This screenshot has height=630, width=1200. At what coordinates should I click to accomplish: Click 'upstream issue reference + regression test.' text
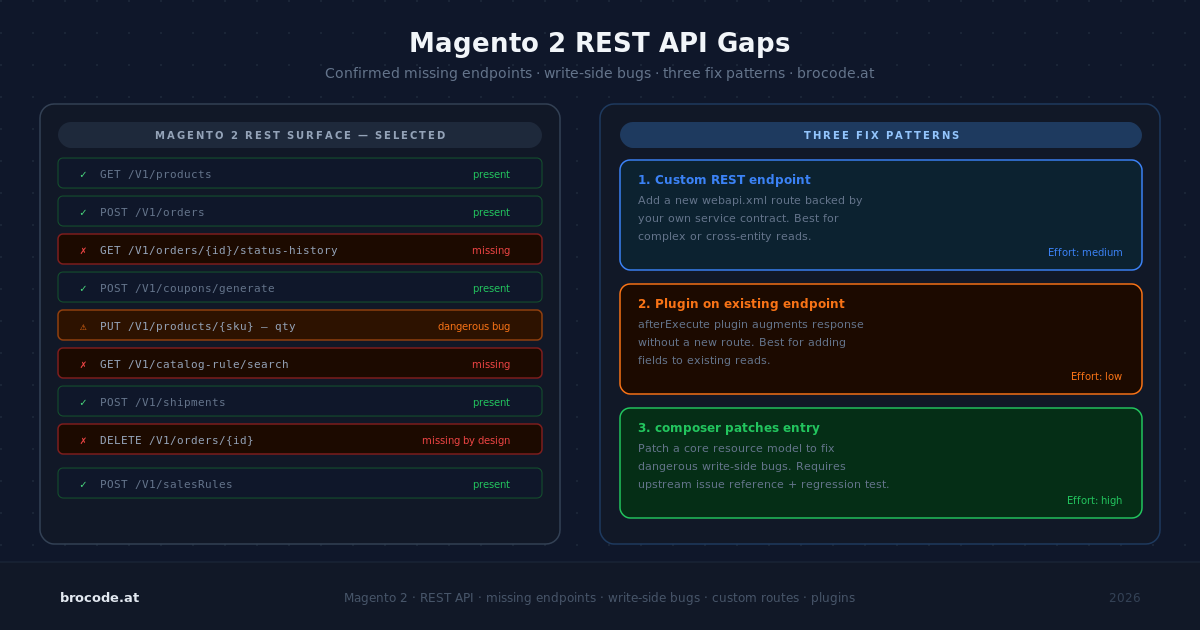(764, 484)
